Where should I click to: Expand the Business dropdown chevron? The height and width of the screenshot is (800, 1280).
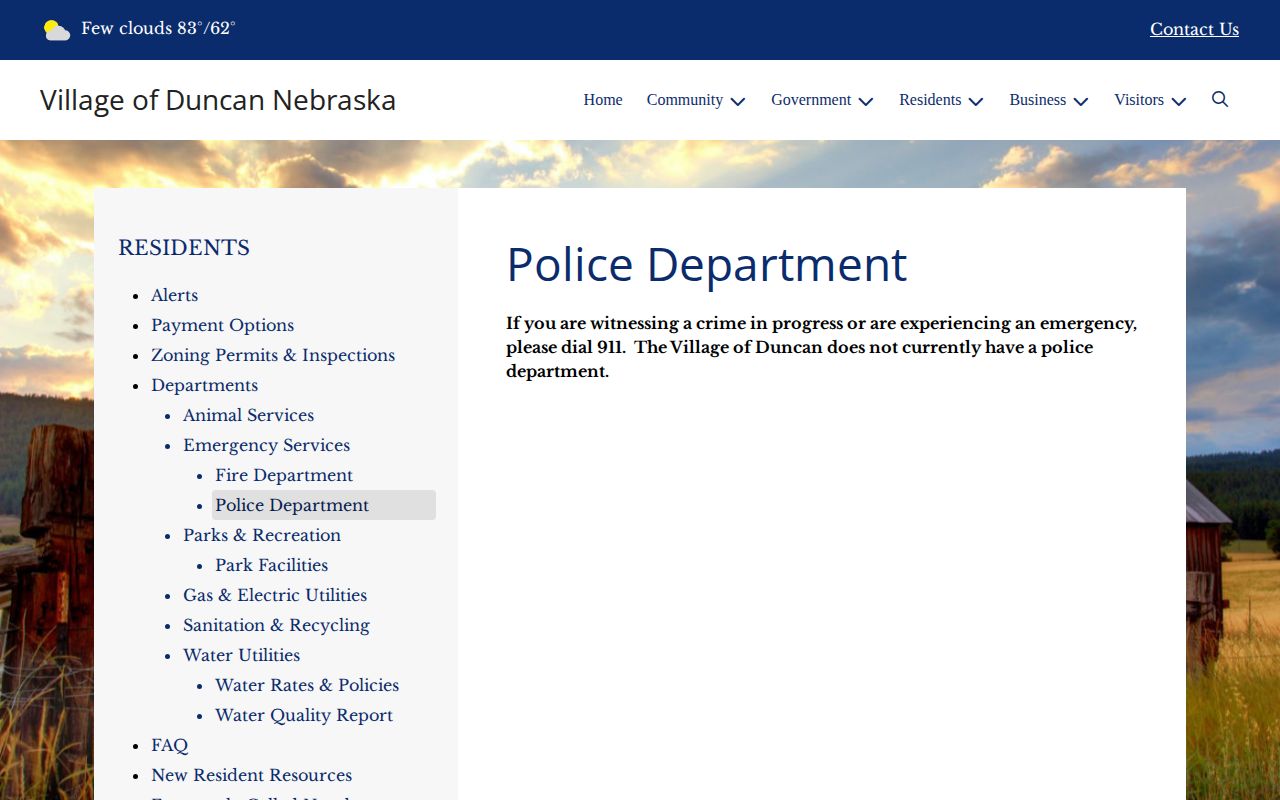click(x=1081, y=101)
